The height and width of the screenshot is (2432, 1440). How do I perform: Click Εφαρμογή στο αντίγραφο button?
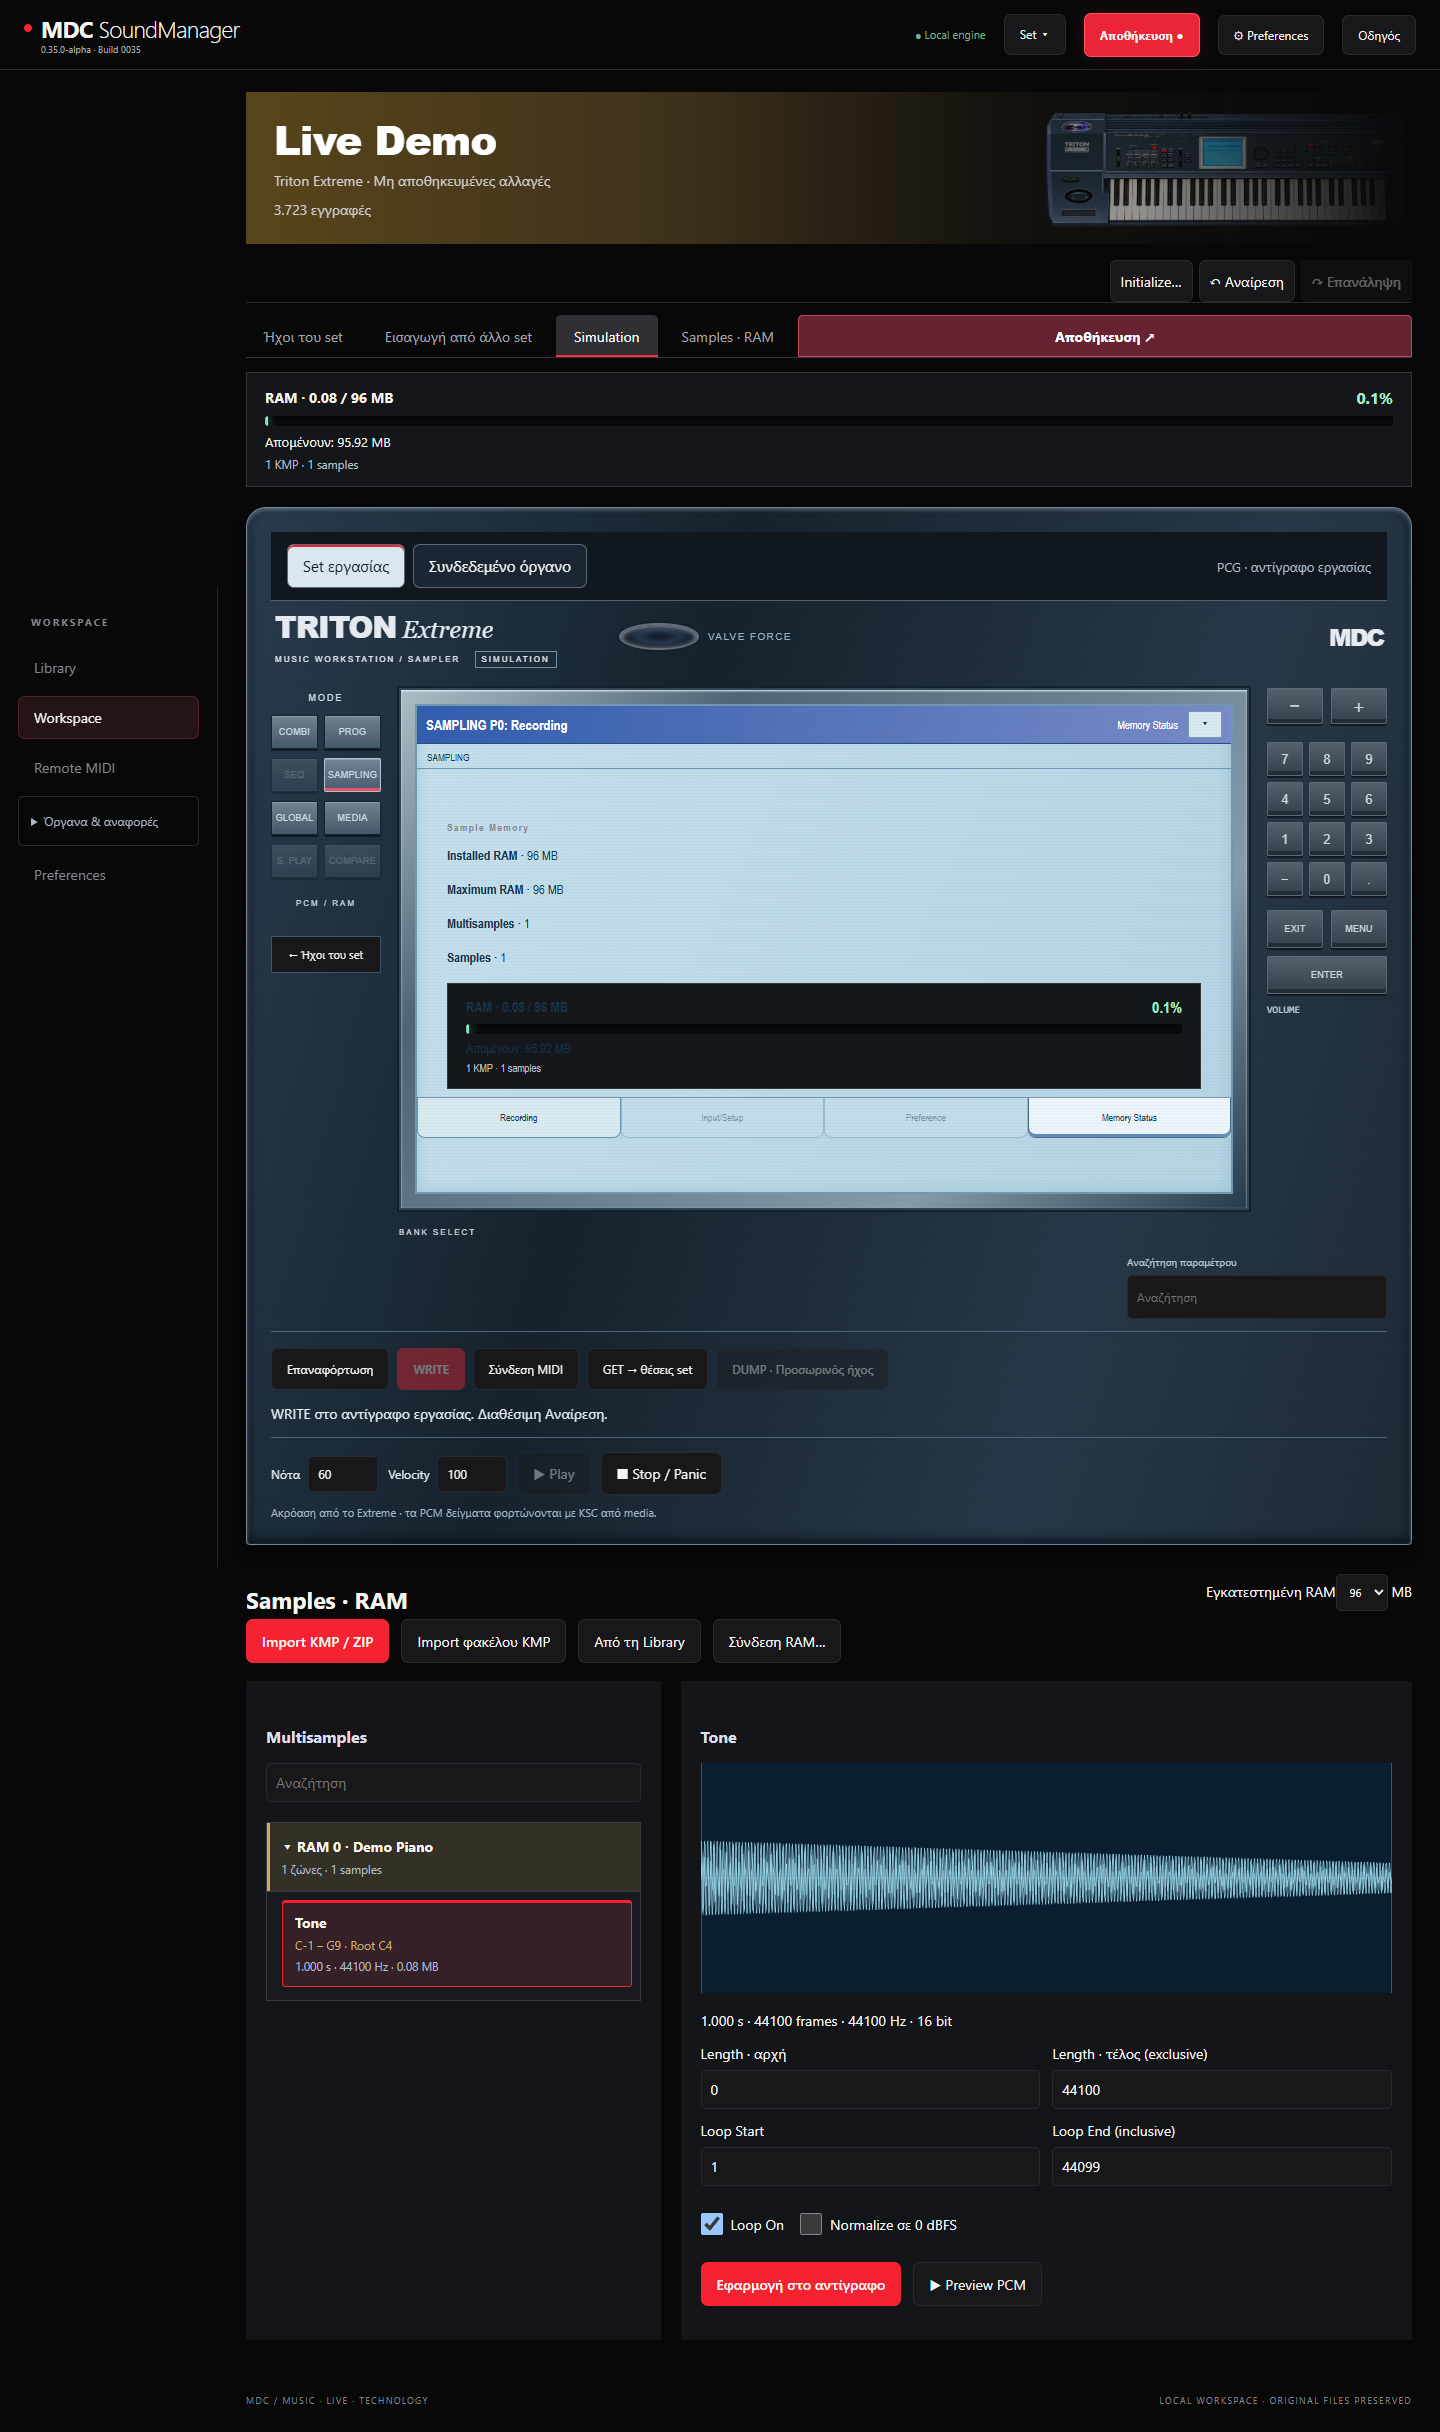pos(800,2285)
